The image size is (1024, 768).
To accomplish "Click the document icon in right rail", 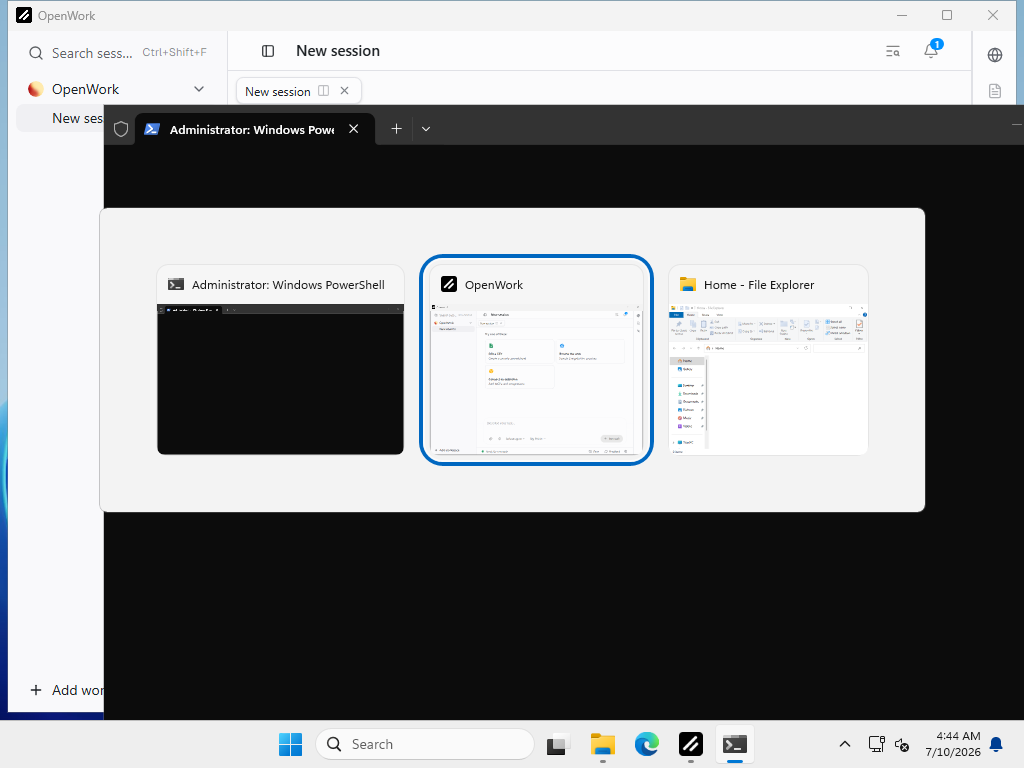I will pyautogui.click(x=995, y=91).
